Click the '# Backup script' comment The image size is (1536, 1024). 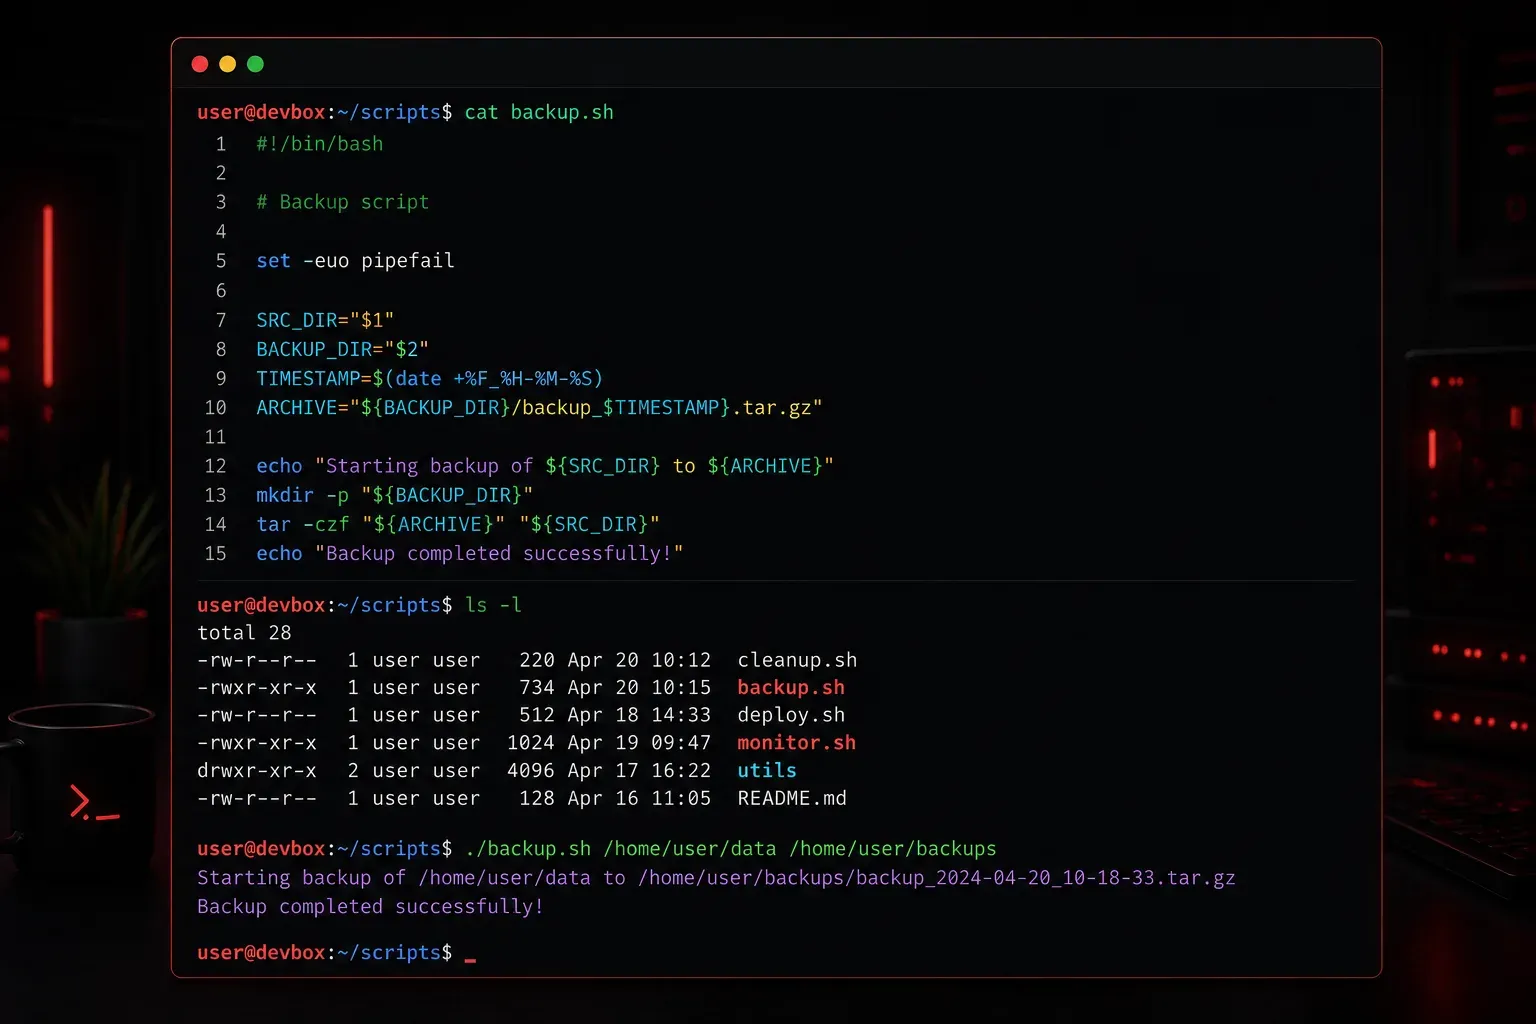click(x=343, y=202)
